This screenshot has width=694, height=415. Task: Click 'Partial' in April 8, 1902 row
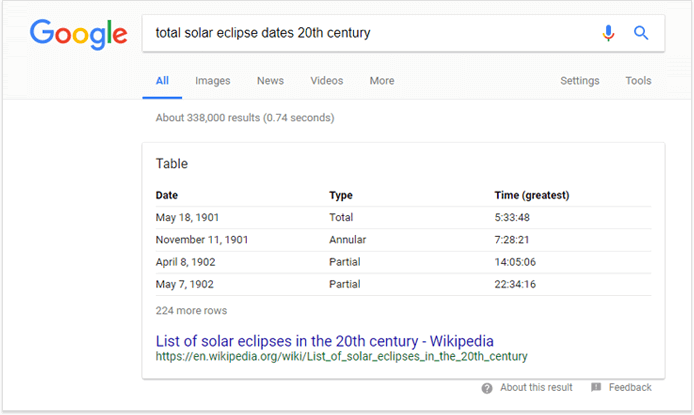[345, 262]
